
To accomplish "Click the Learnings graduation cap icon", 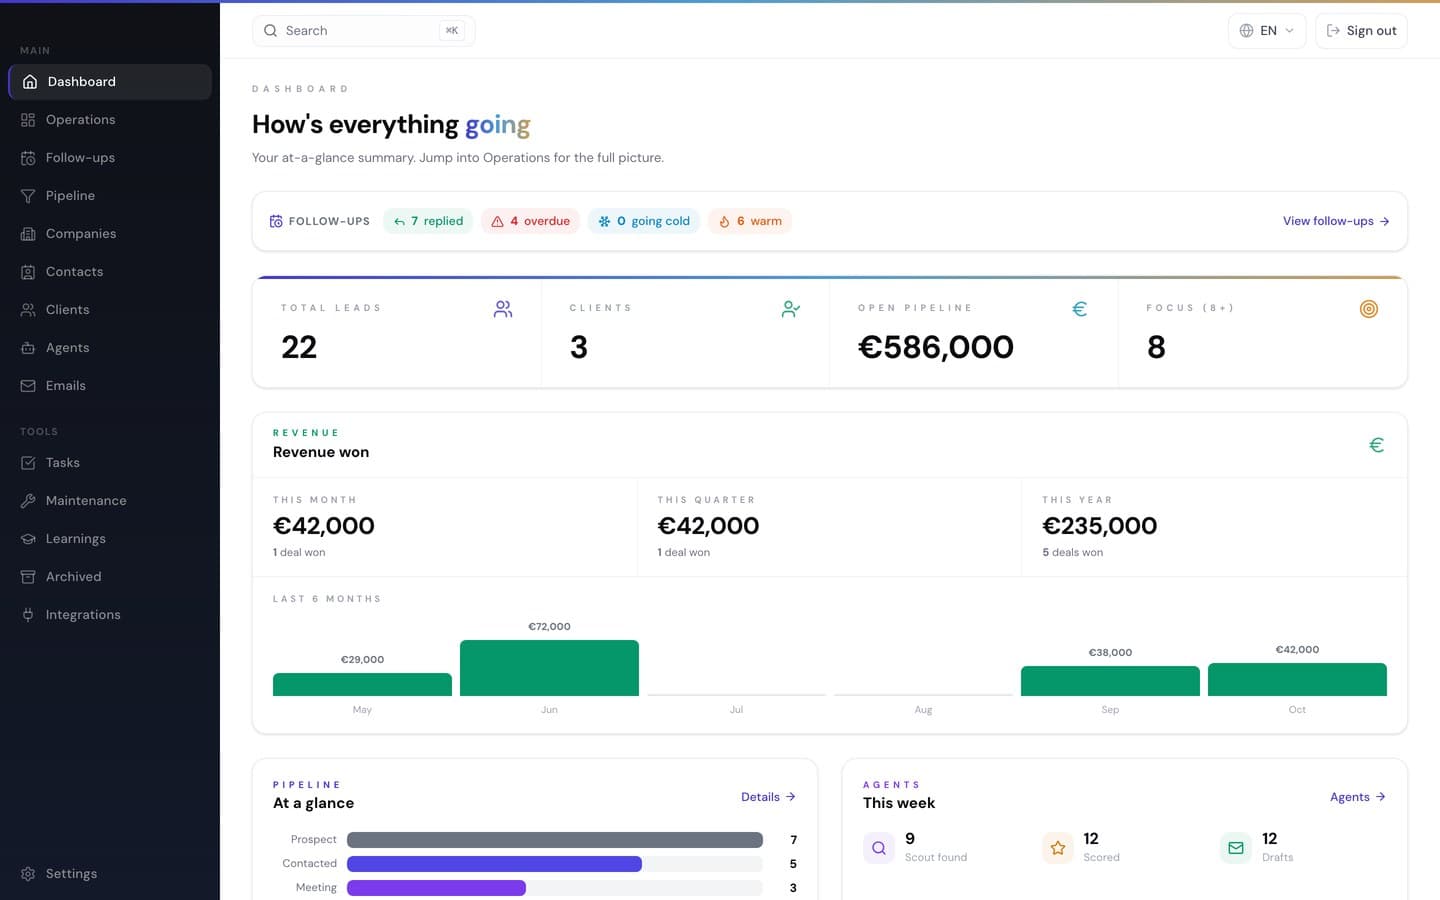I will [x=28, y=539].
